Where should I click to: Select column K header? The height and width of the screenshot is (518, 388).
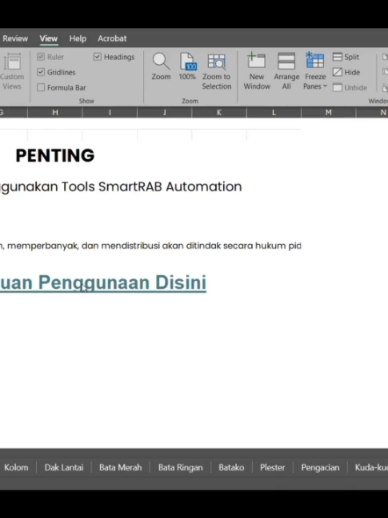[219, 113]
